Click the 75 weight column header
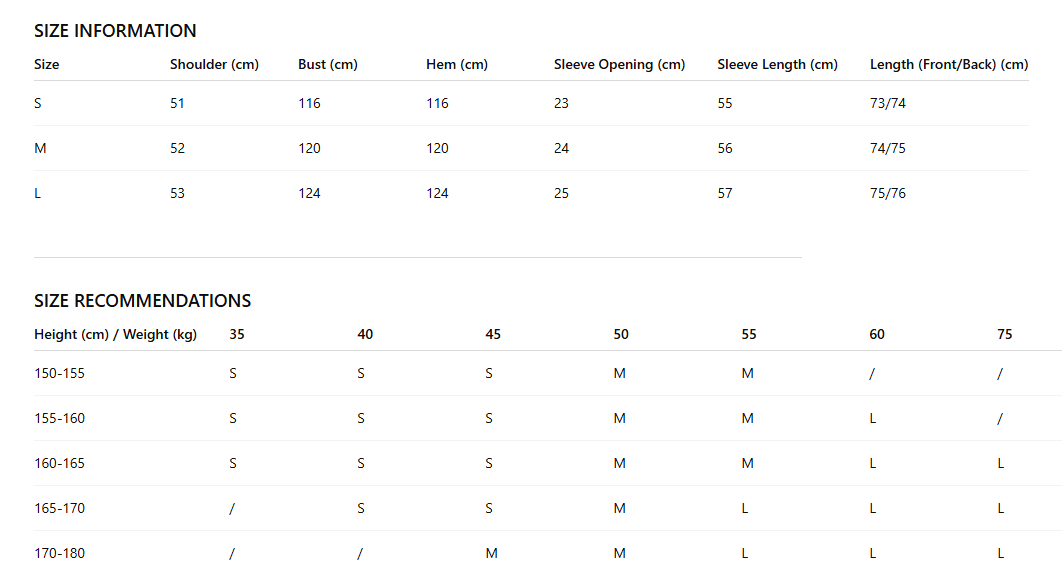Viewport: 1062px width, 585px height. pyautogui.click(x=1004, y=334)
